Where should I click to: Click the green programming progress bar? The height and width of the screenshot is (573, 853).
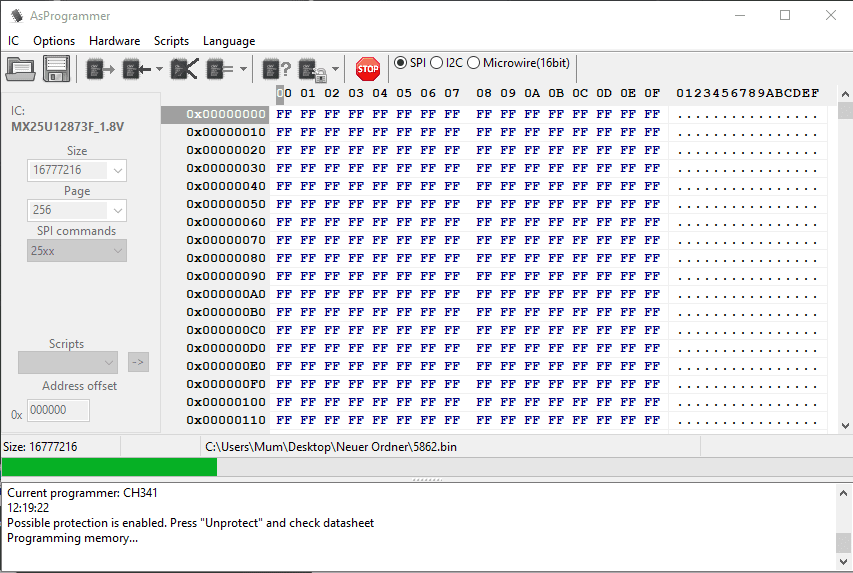click(109, 467)
